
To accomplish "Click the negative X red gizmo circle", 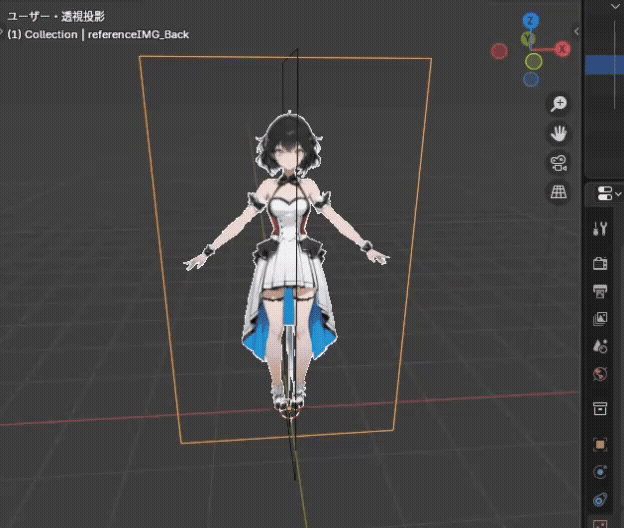I will 499,50.
